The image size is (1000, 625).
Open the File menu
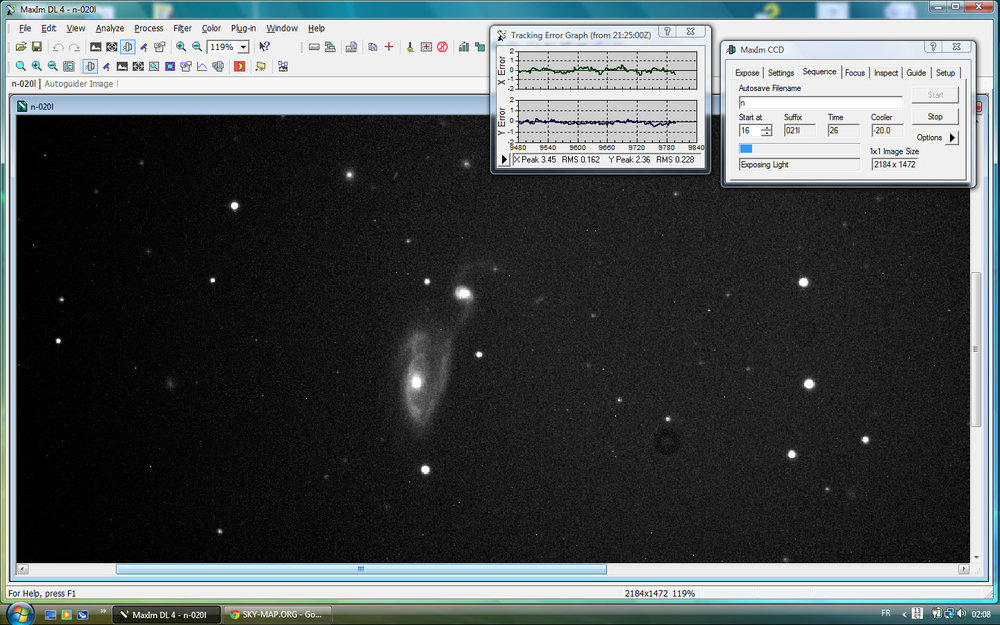pyautogui.click(x=25, y=28)
